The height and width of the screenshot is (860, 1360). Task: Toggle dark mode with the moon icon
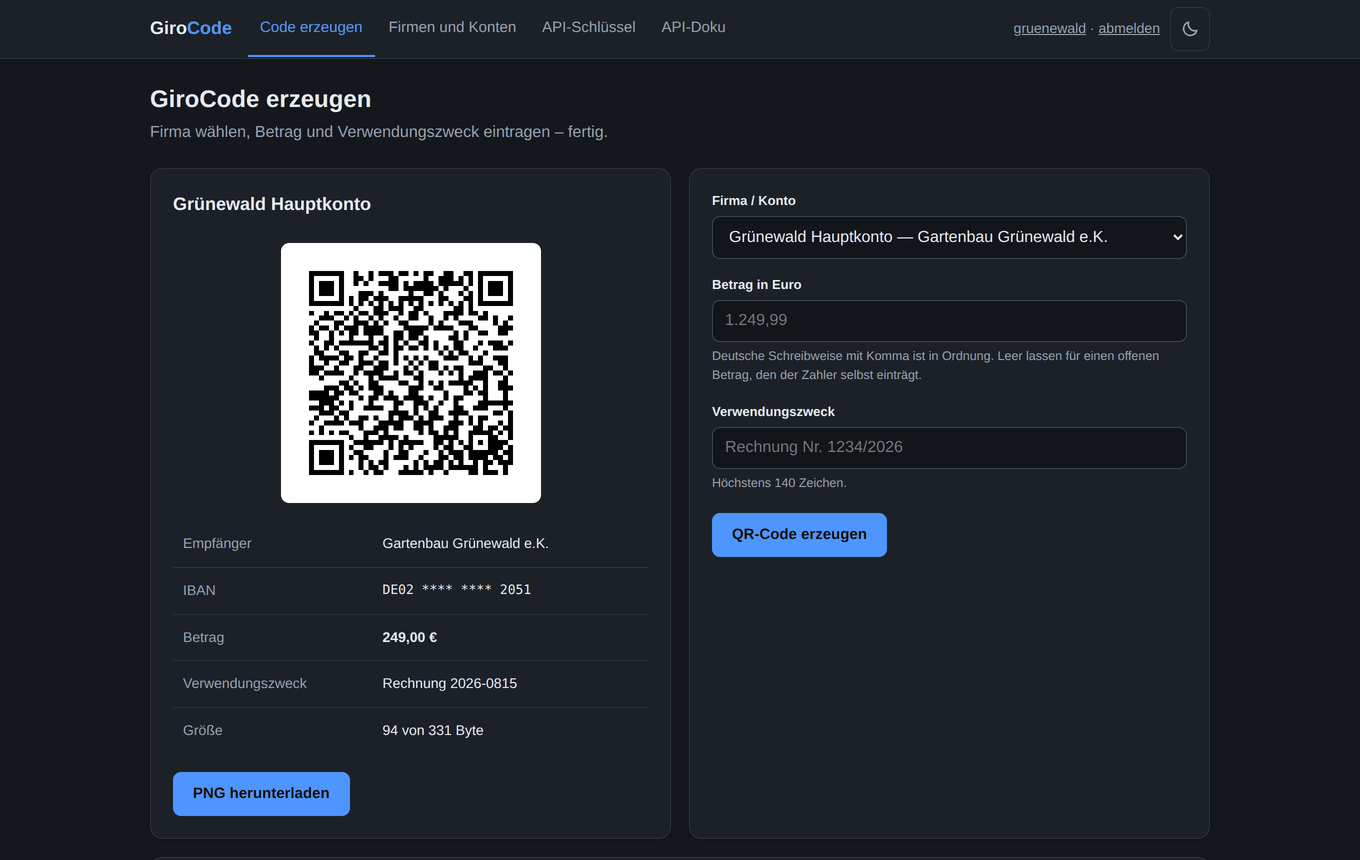[1190, 29]
